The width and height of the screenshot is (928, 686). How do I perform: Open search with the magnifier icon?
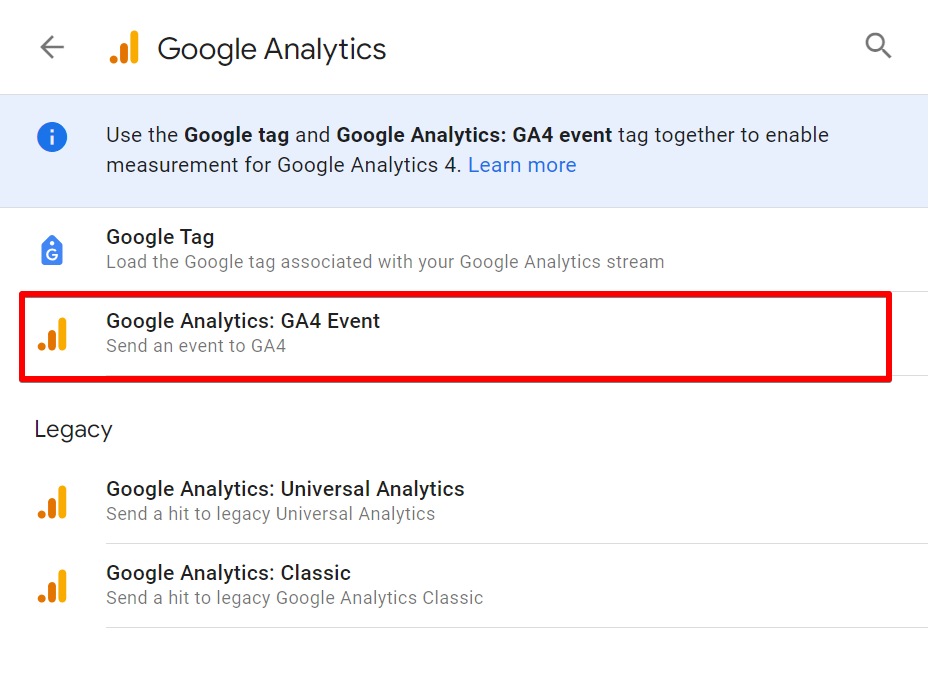coord(878,46)
